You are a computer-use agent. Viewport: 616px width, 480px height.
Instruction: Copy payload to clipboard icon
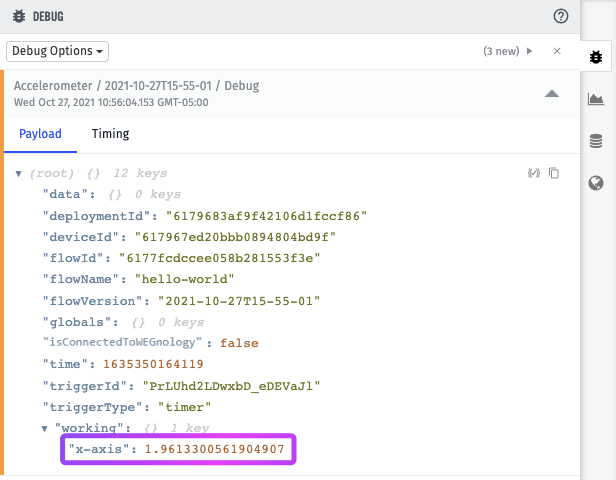click(554, 173)
